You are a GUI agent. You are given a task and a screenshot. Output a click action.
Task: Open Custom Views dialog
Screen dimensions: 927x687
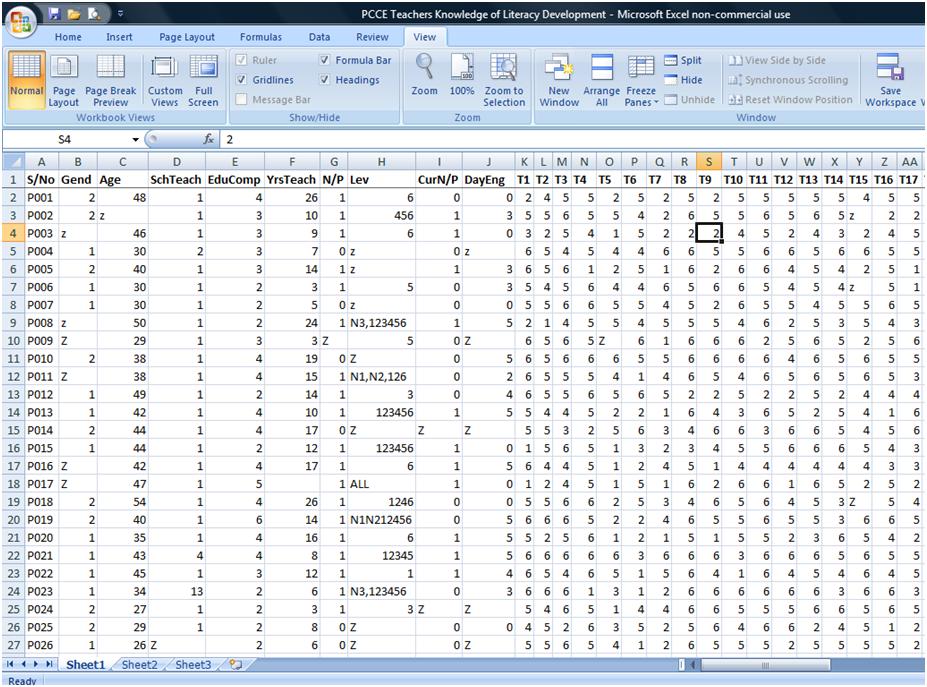[165, 80]
